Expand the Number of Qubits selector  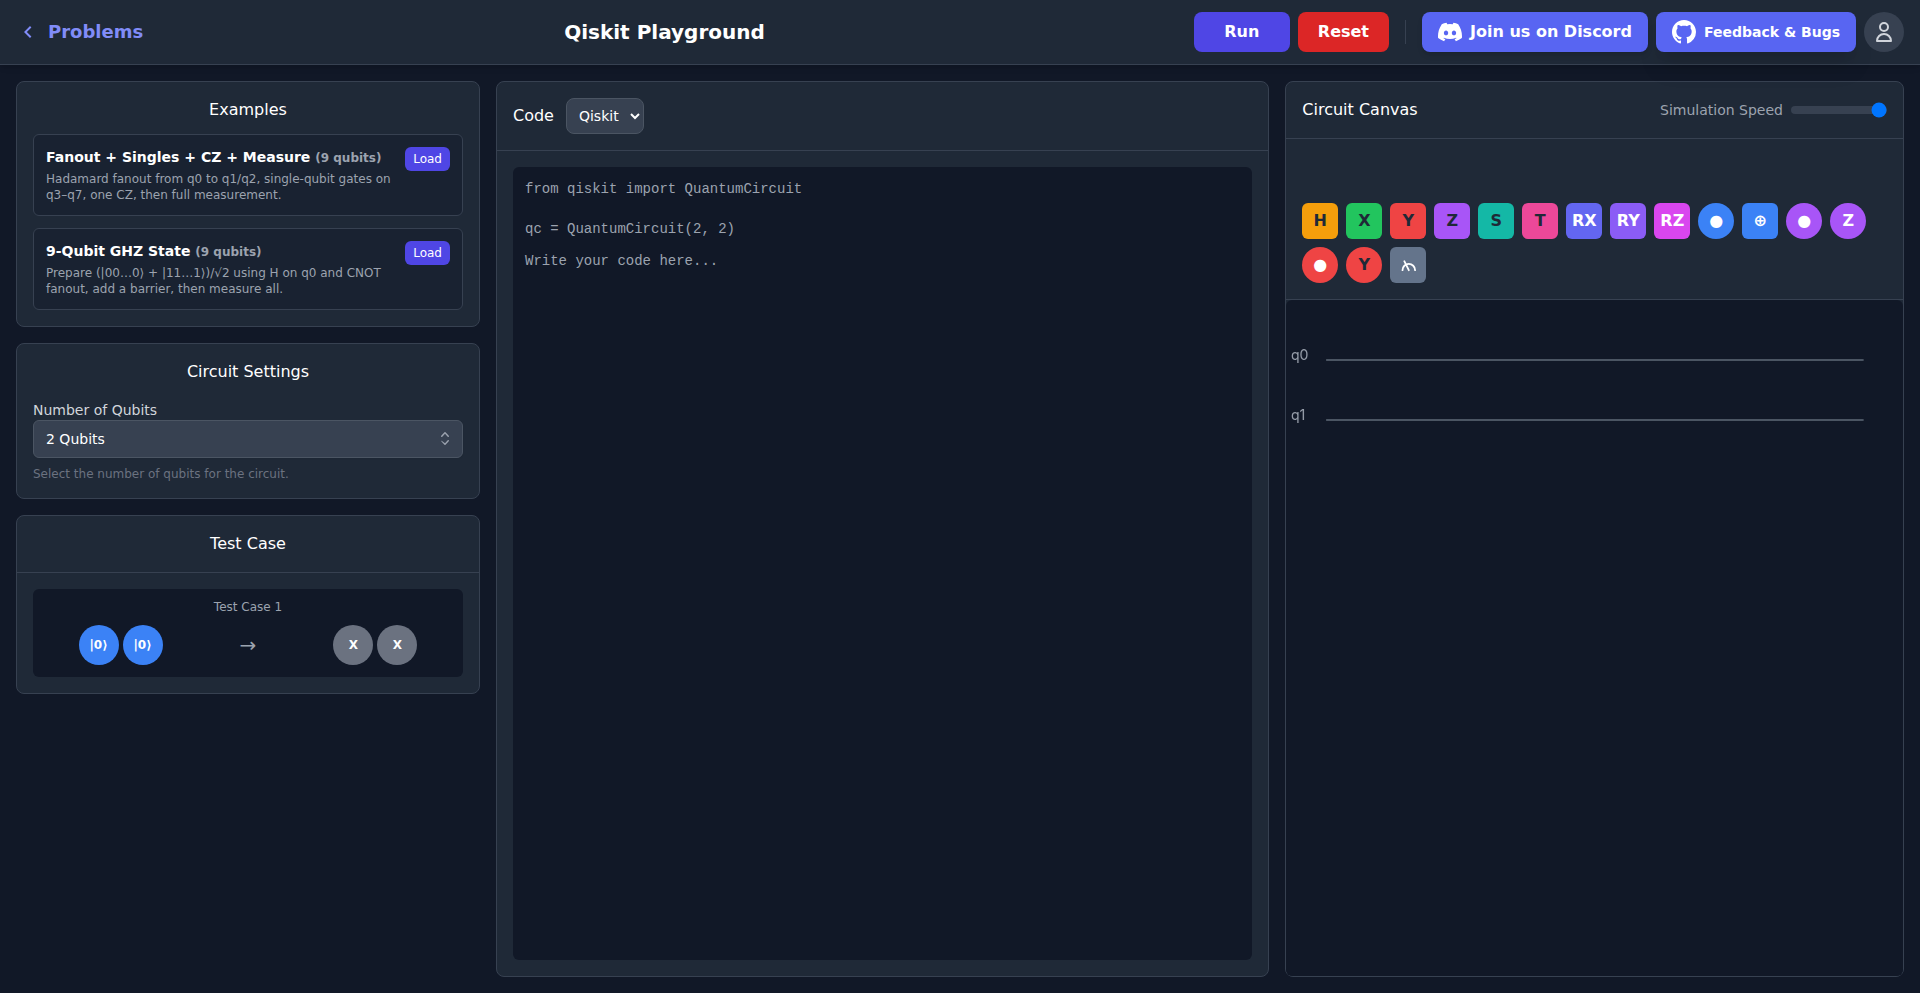248,439
